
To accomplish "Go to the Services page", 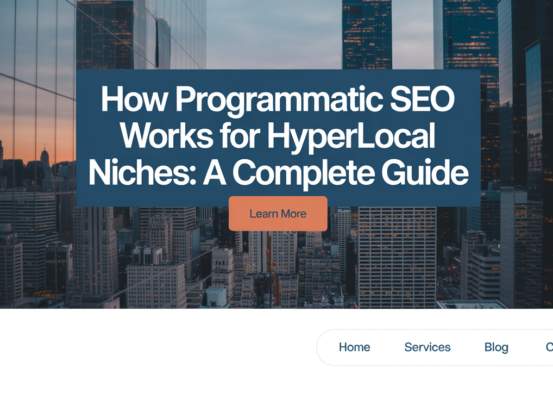I will tap(427, 347).
